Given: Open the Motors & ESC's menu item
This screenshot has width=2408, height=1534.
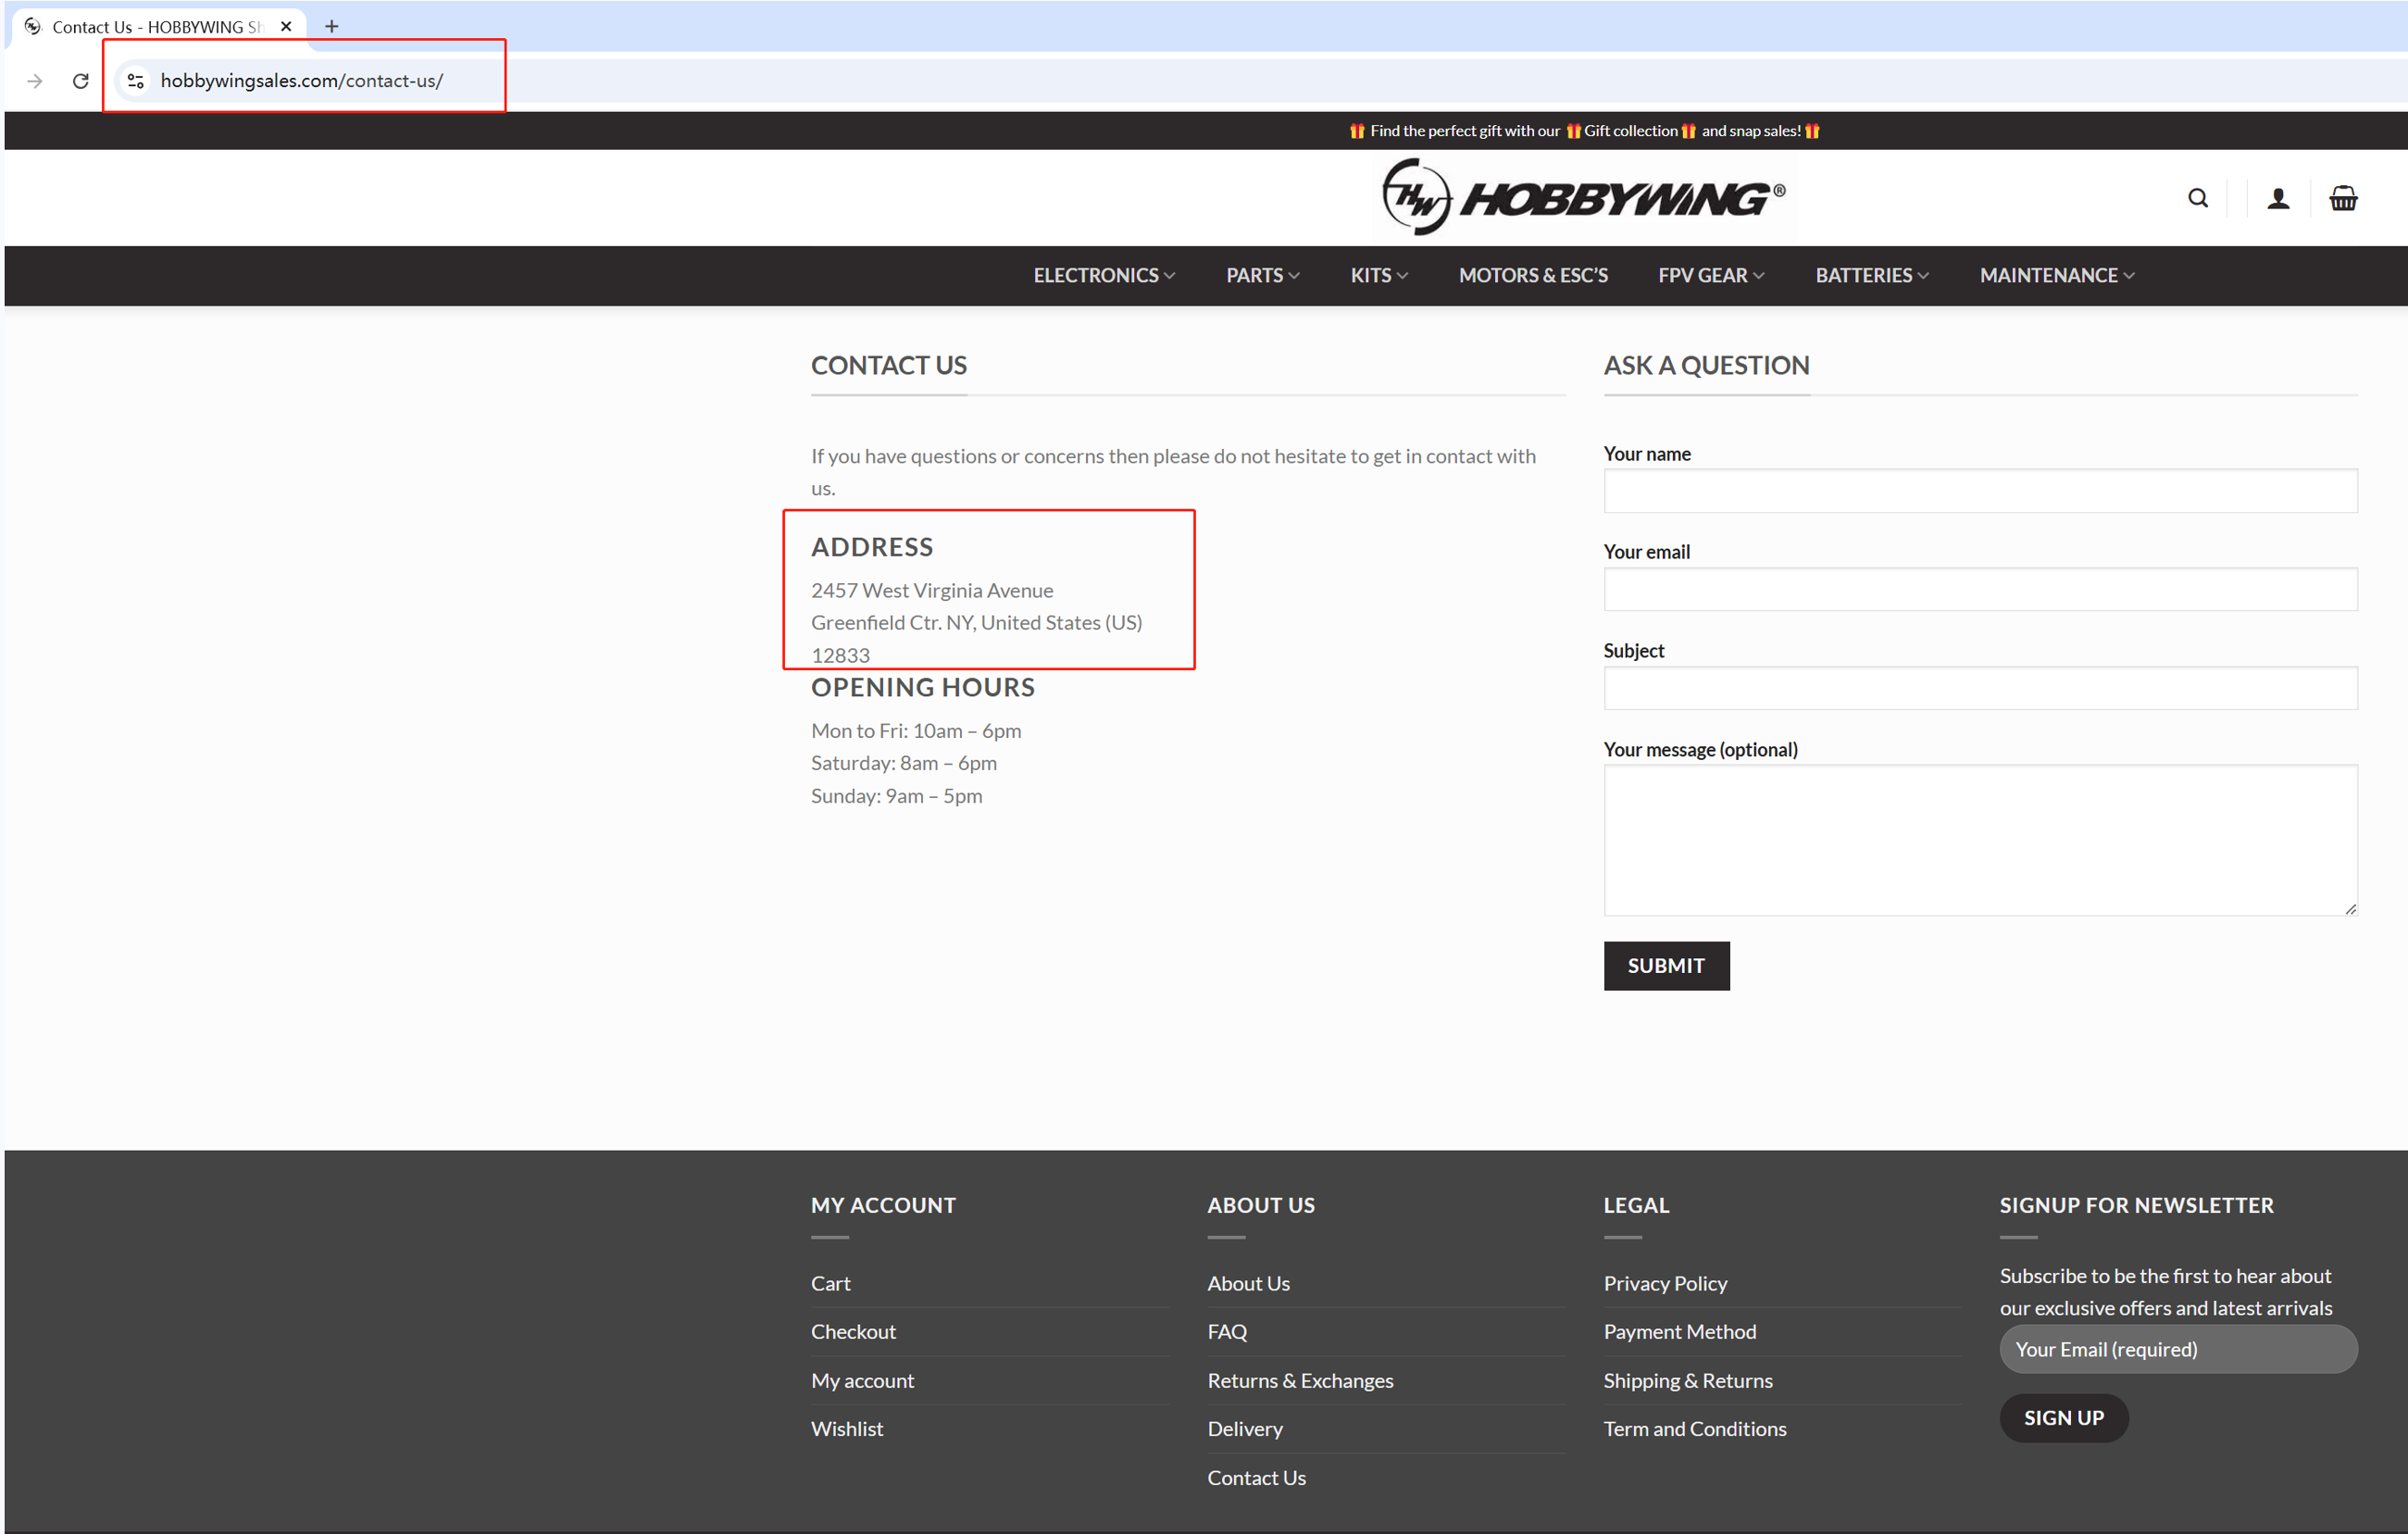Looking at the screenshot, I should tap(1532, 275).
